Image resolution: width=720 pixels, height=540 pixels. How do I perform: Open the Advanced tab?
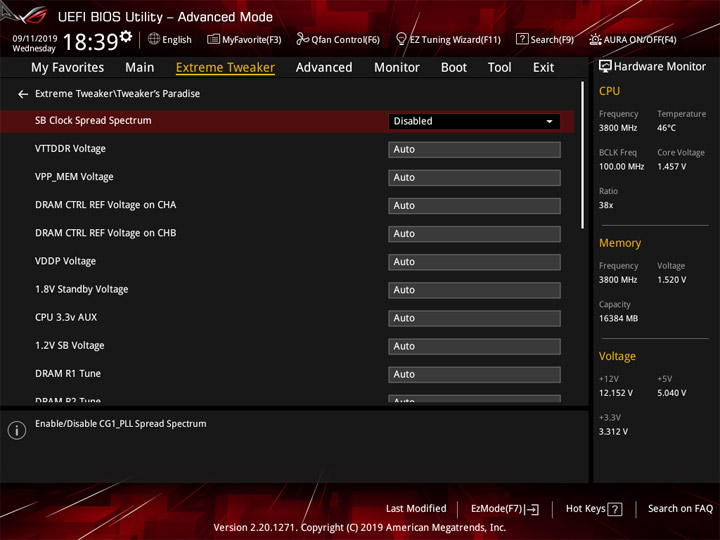pos(324,68)
